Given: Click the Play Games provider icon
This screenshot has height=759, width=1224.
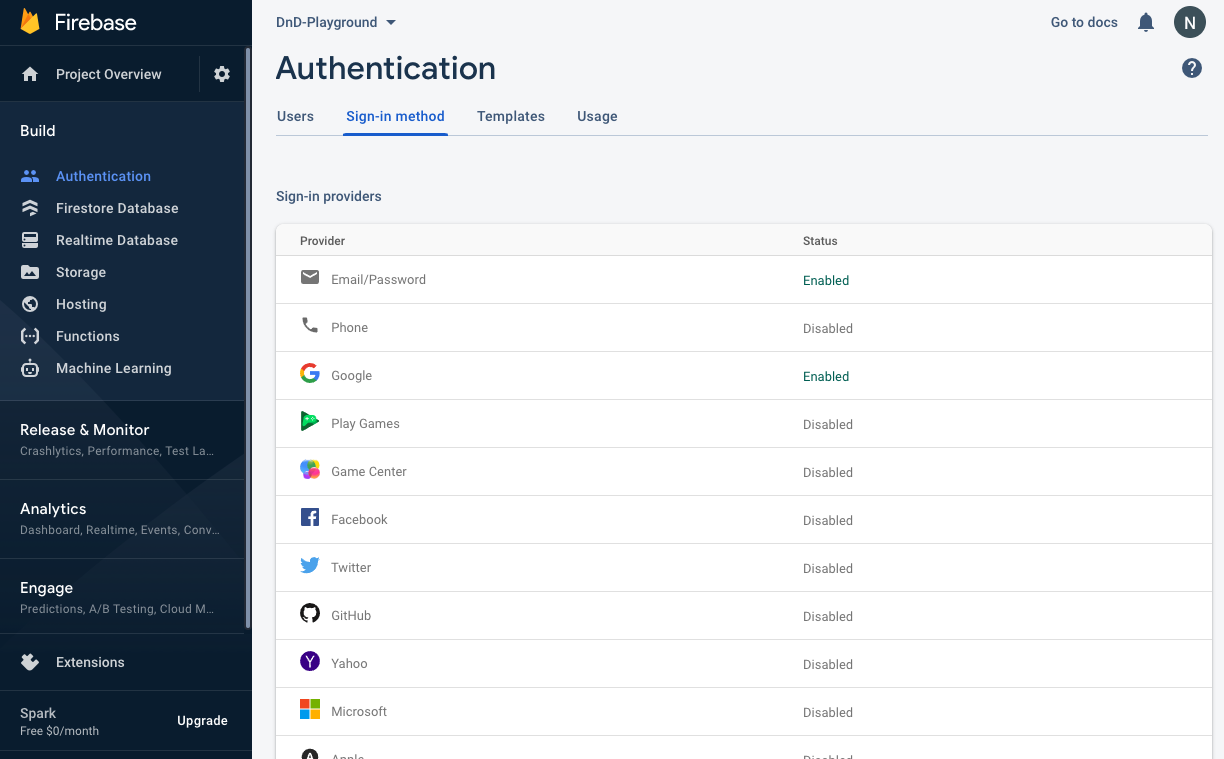Looking at the screenshot, I should 310,421.
